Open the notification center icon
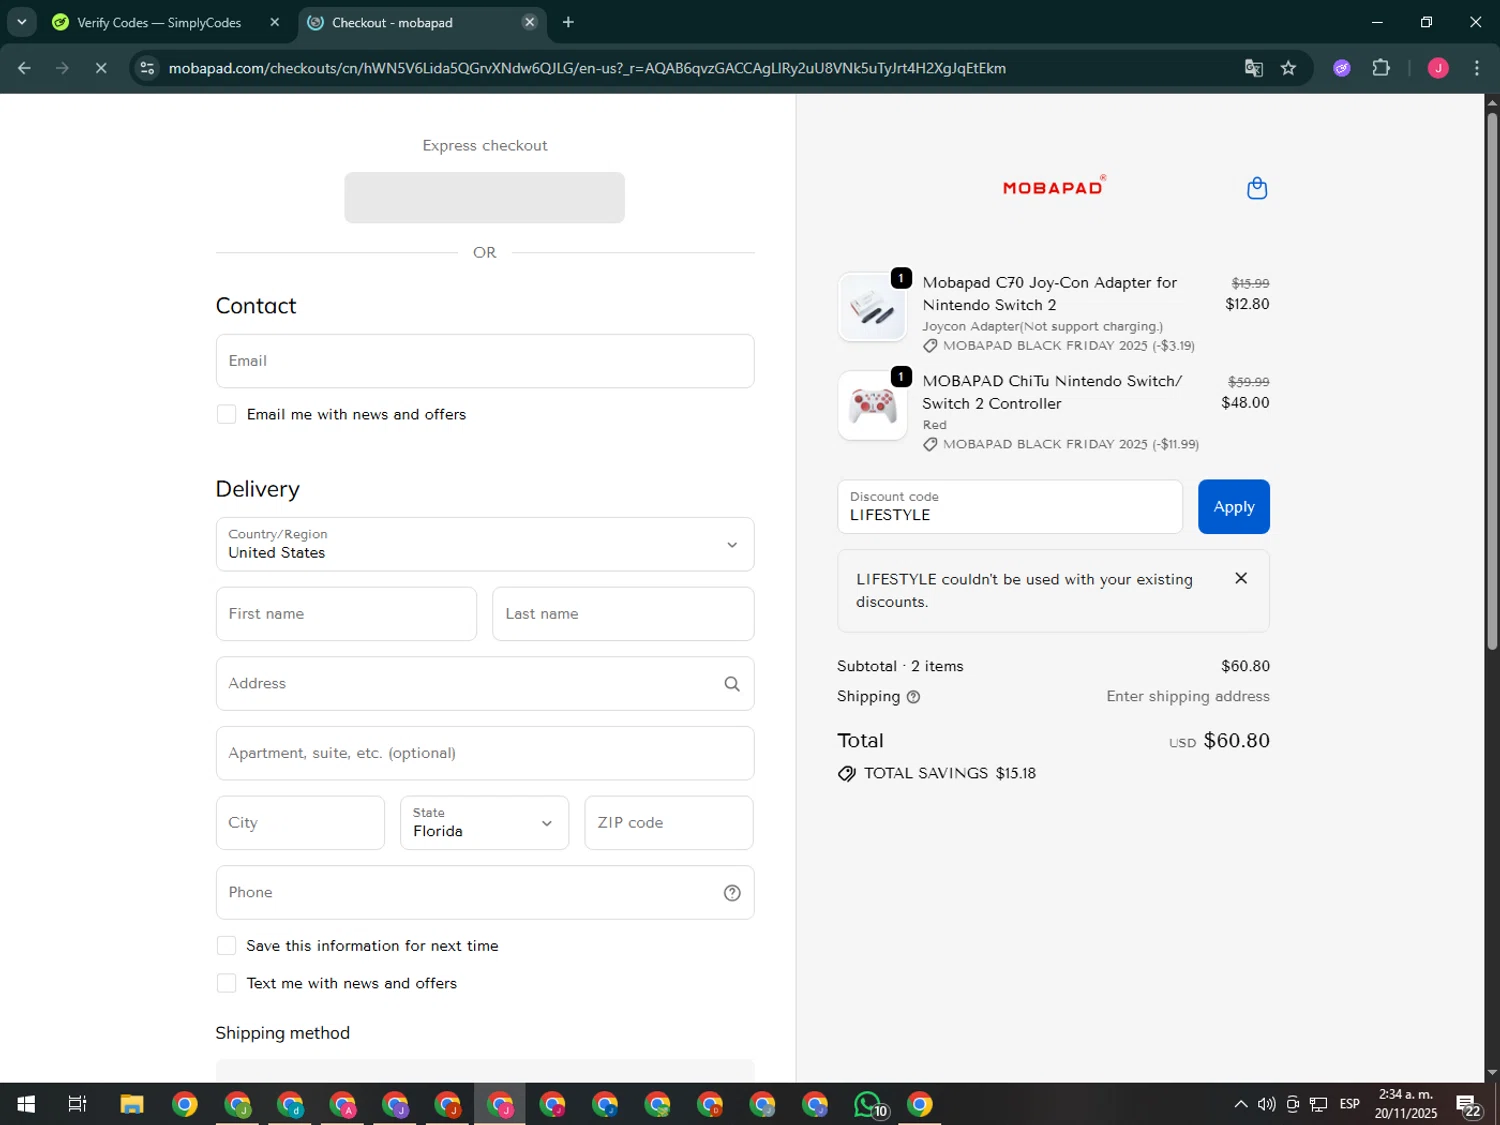Viewport: 1500px width, 1125px height. [1468, 1105]
